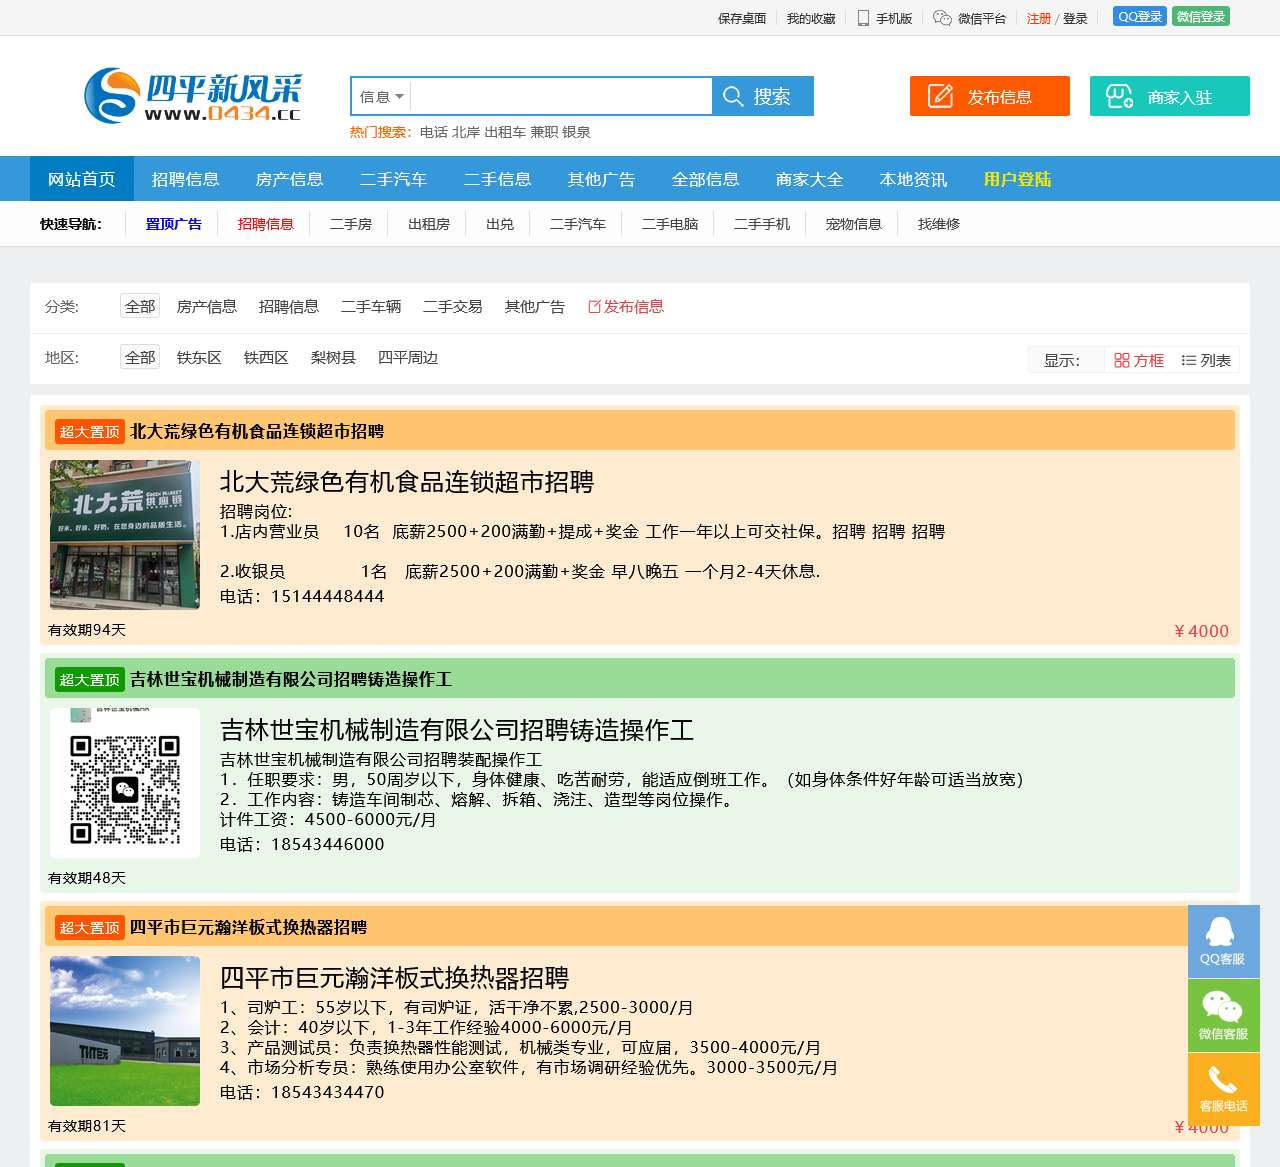Focus the search keyword input field
1280x1167 pixels.
point(561,97)
